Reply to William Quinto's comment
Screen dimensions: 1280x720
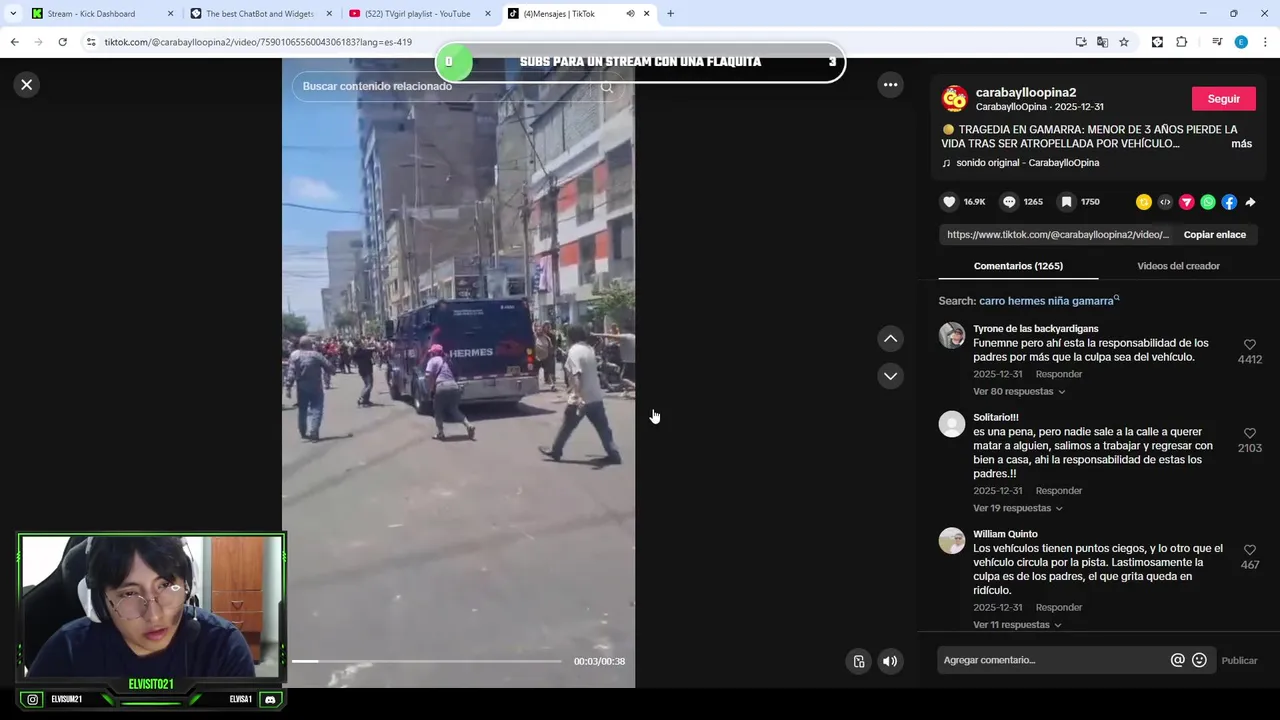click(x=1059, y=608)
